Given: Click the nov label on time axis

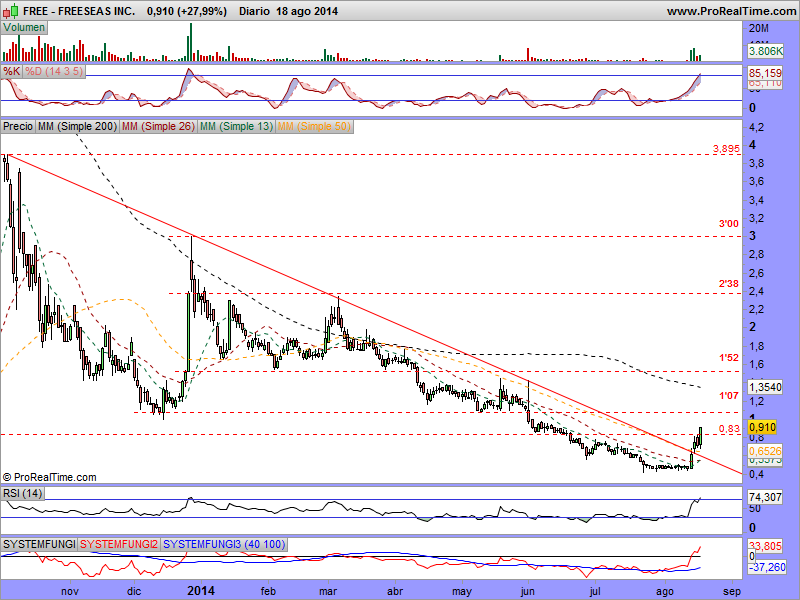Looking at the screenshot, I should [70, 591].
